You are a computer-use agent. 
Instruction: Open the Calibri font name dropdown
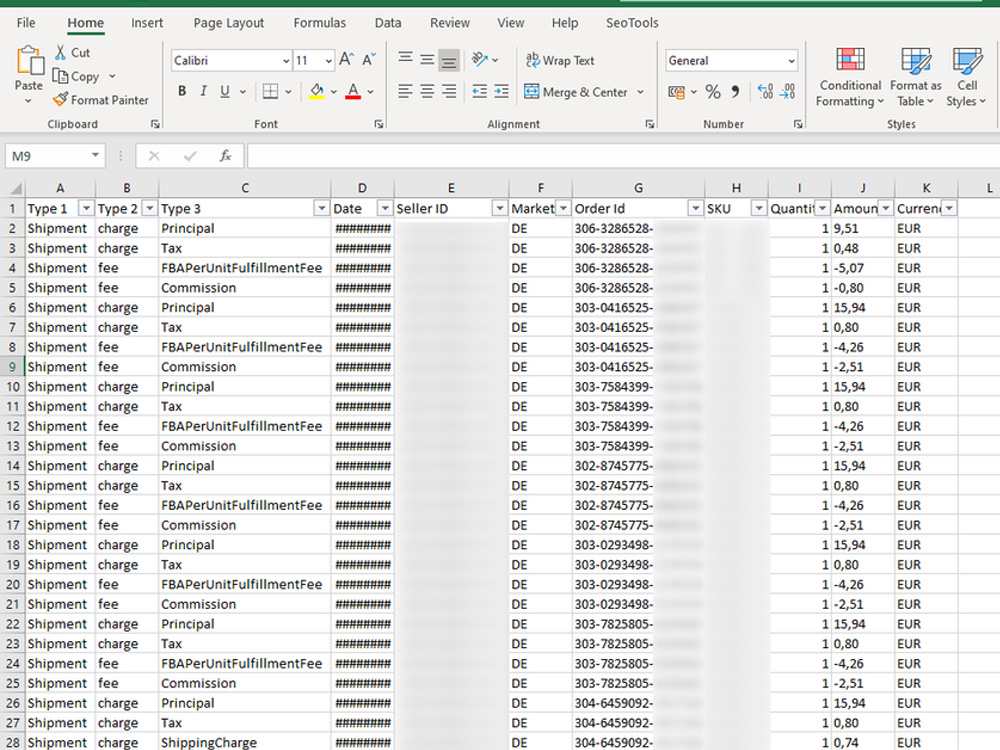point(286,61)
